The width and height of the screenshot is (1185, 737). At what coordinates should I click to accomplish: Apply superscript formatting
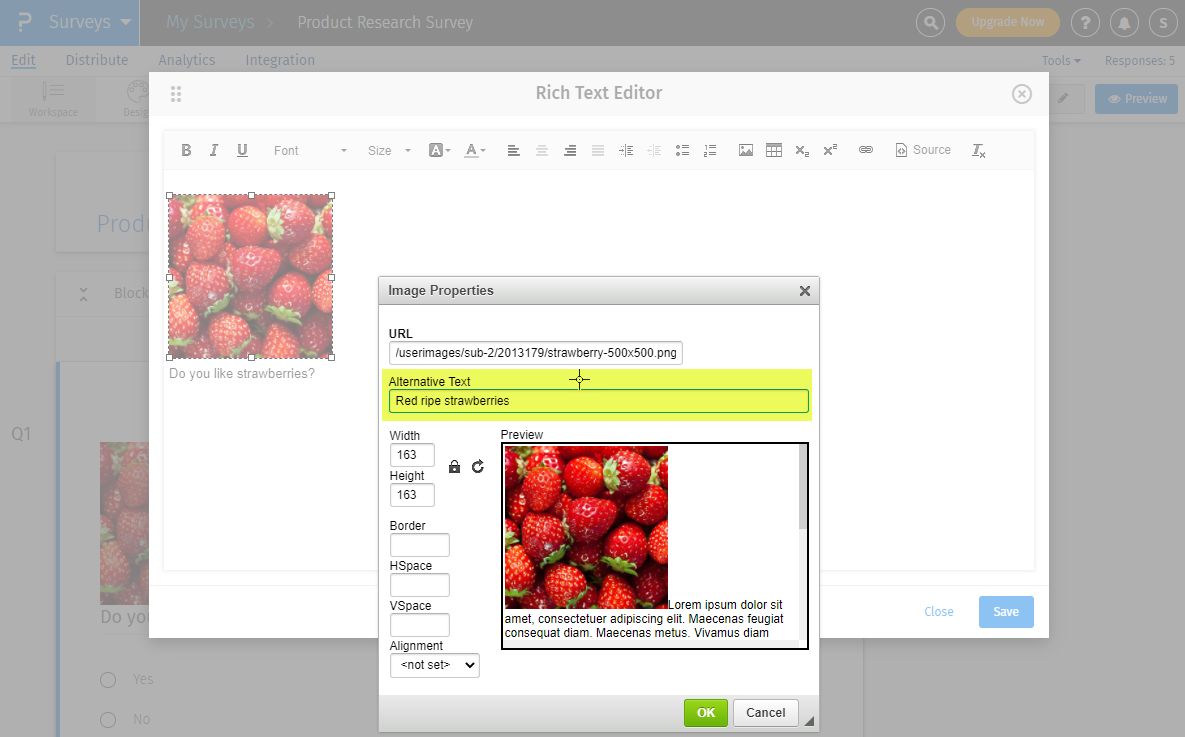[x=830, y=150]
